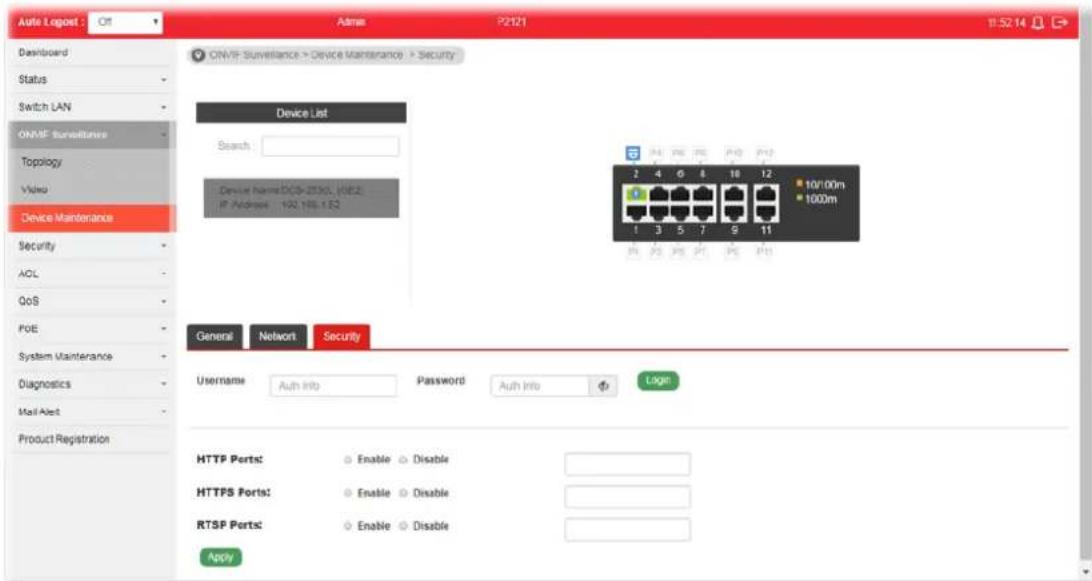1092x581 pixels.
Task: Select switch port 10 on the panel
Action: click(734, 194)
